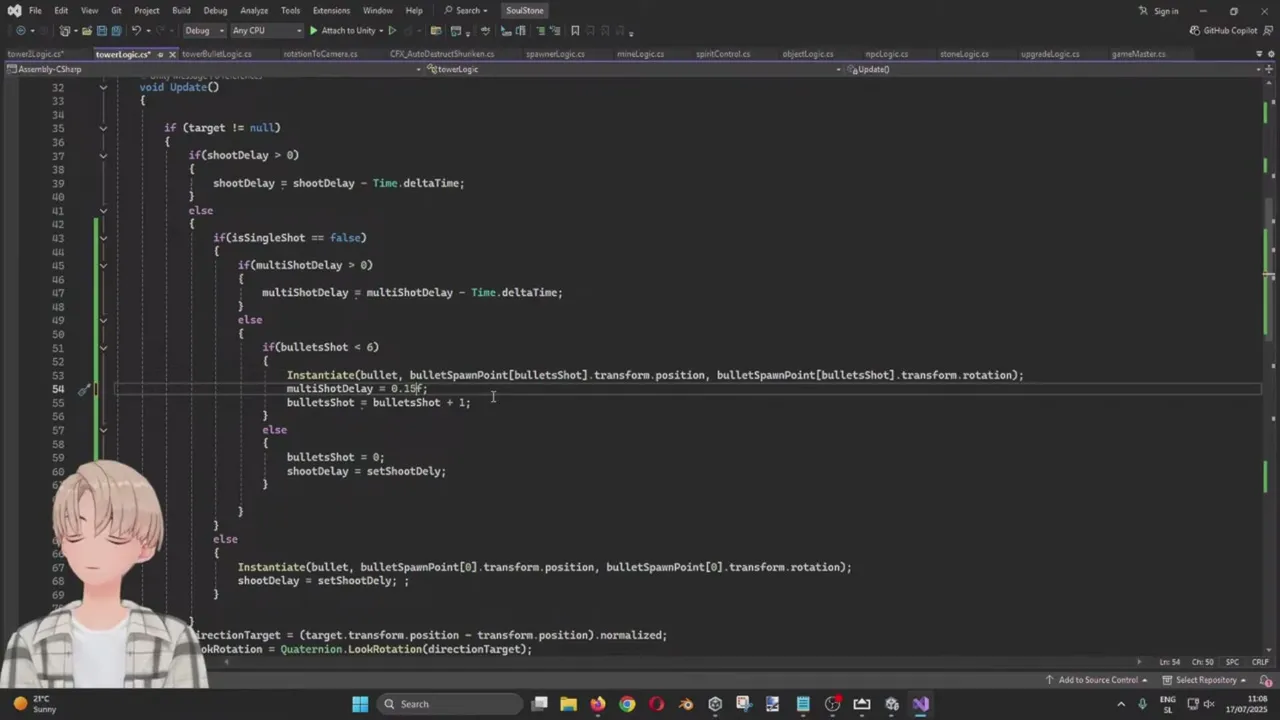Open File Explorer from the taskbar
Screen dimensions: 1280x720
click(568, 704)
